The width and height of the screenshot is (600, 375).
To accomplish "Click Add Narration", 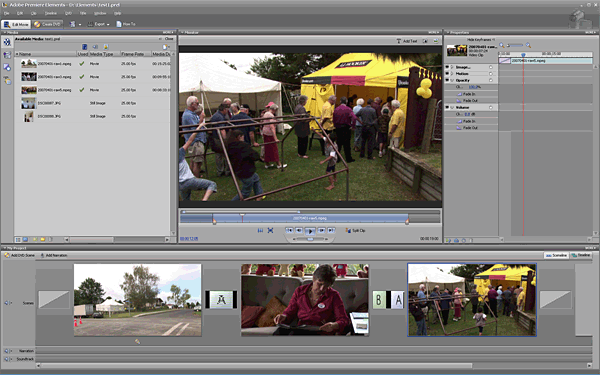I will coord(54,255).
